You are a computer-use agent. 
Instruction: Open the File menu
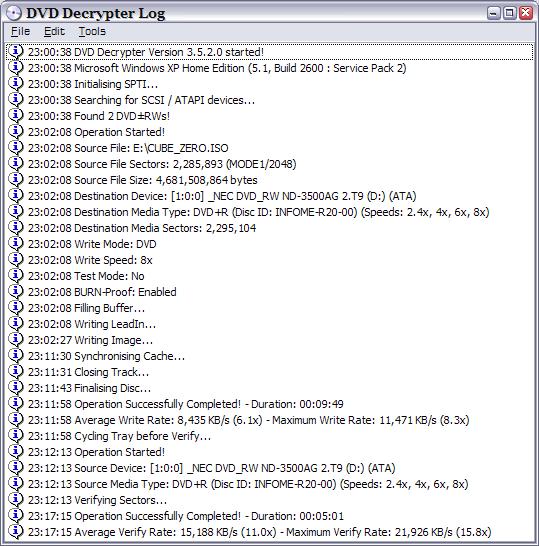[20, 31]
